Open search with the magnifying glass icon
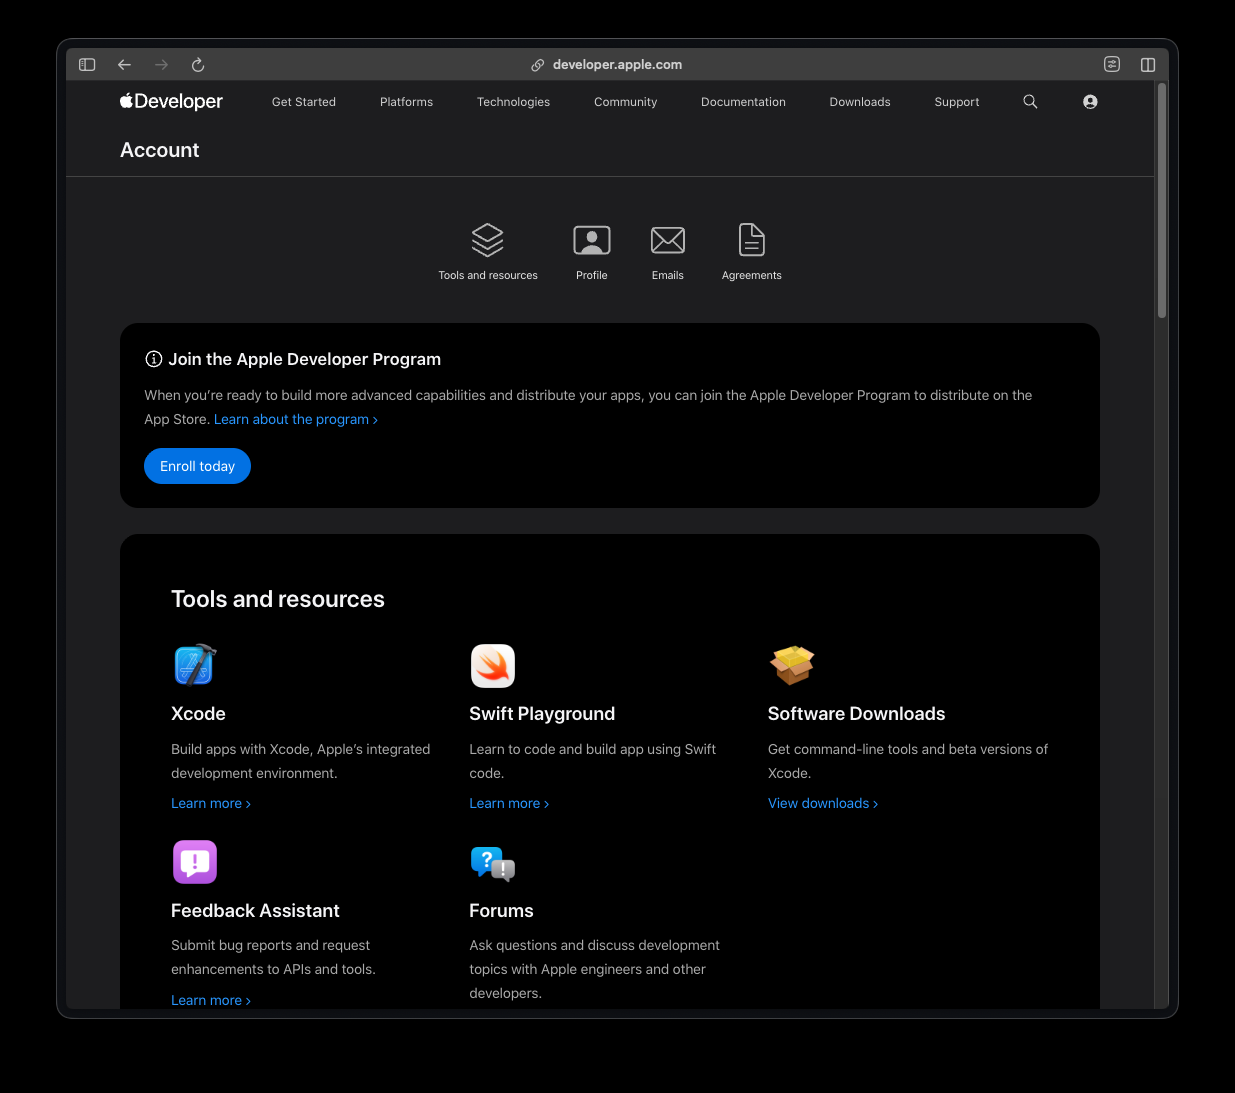The height and width of the screenshot is (1093, 1235). point(1030,102)
